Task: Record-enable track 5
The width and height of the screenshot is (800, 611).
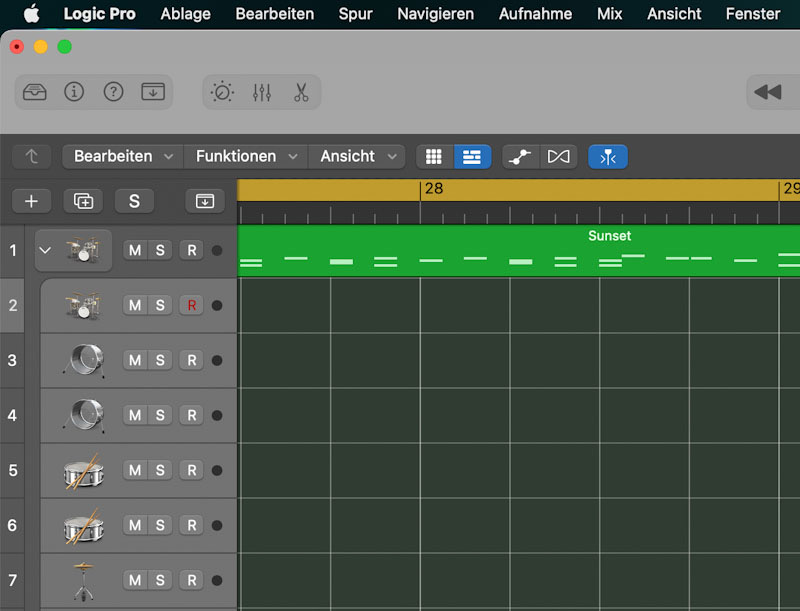Action: tap(192, 470)
